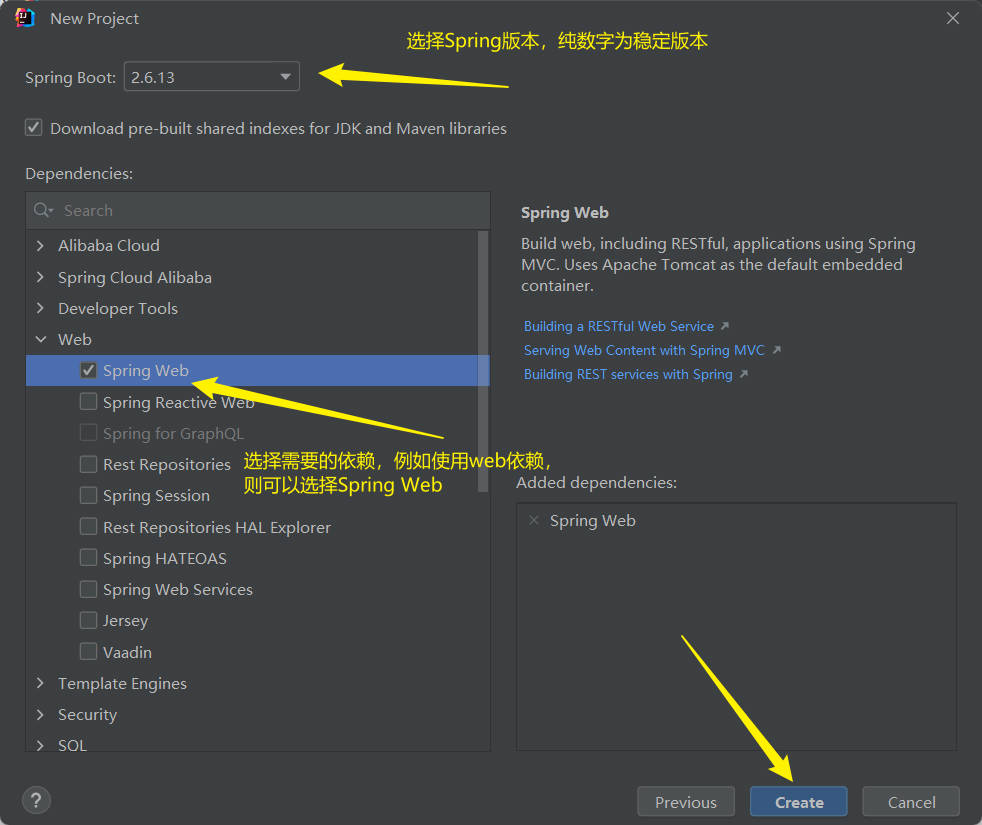Select the Template Engines tree label
The image size is (982, 825).
click(x=122, y=683)
